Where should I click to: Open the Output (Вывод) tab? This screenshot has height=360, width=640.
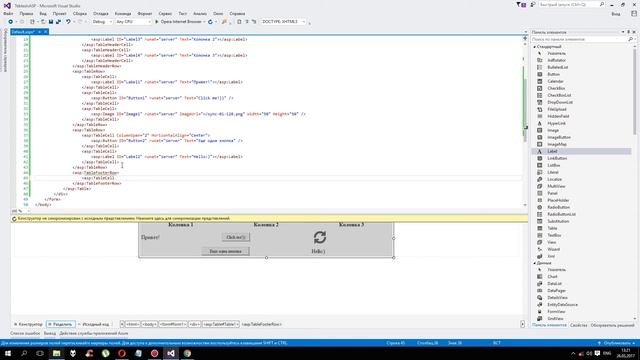50,333
